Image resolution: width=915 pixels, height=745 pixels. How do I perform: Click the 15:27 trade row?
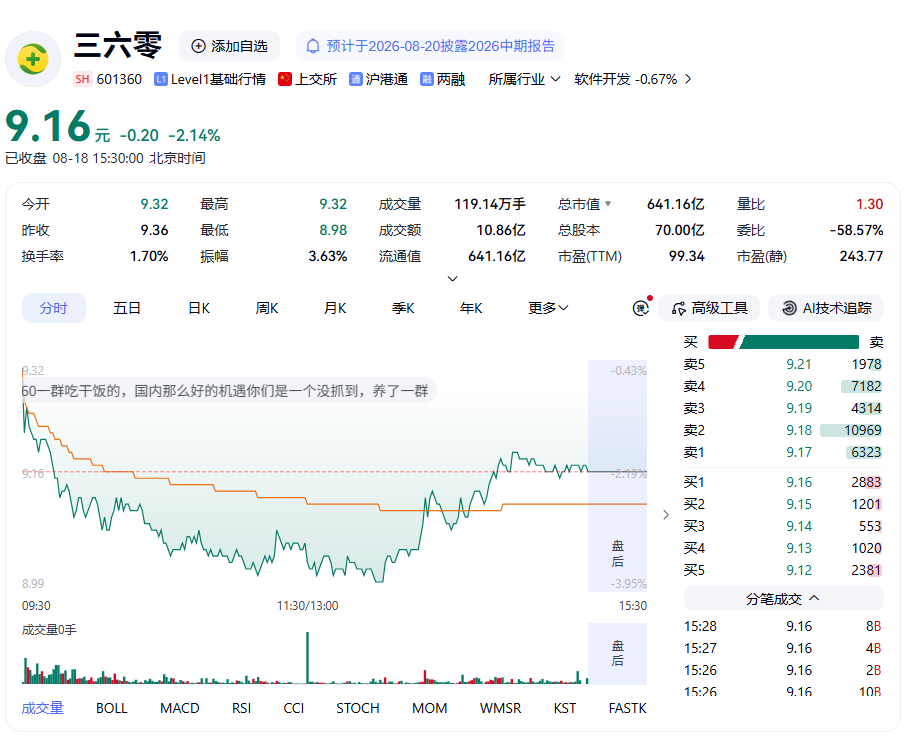tap(783, 648)
